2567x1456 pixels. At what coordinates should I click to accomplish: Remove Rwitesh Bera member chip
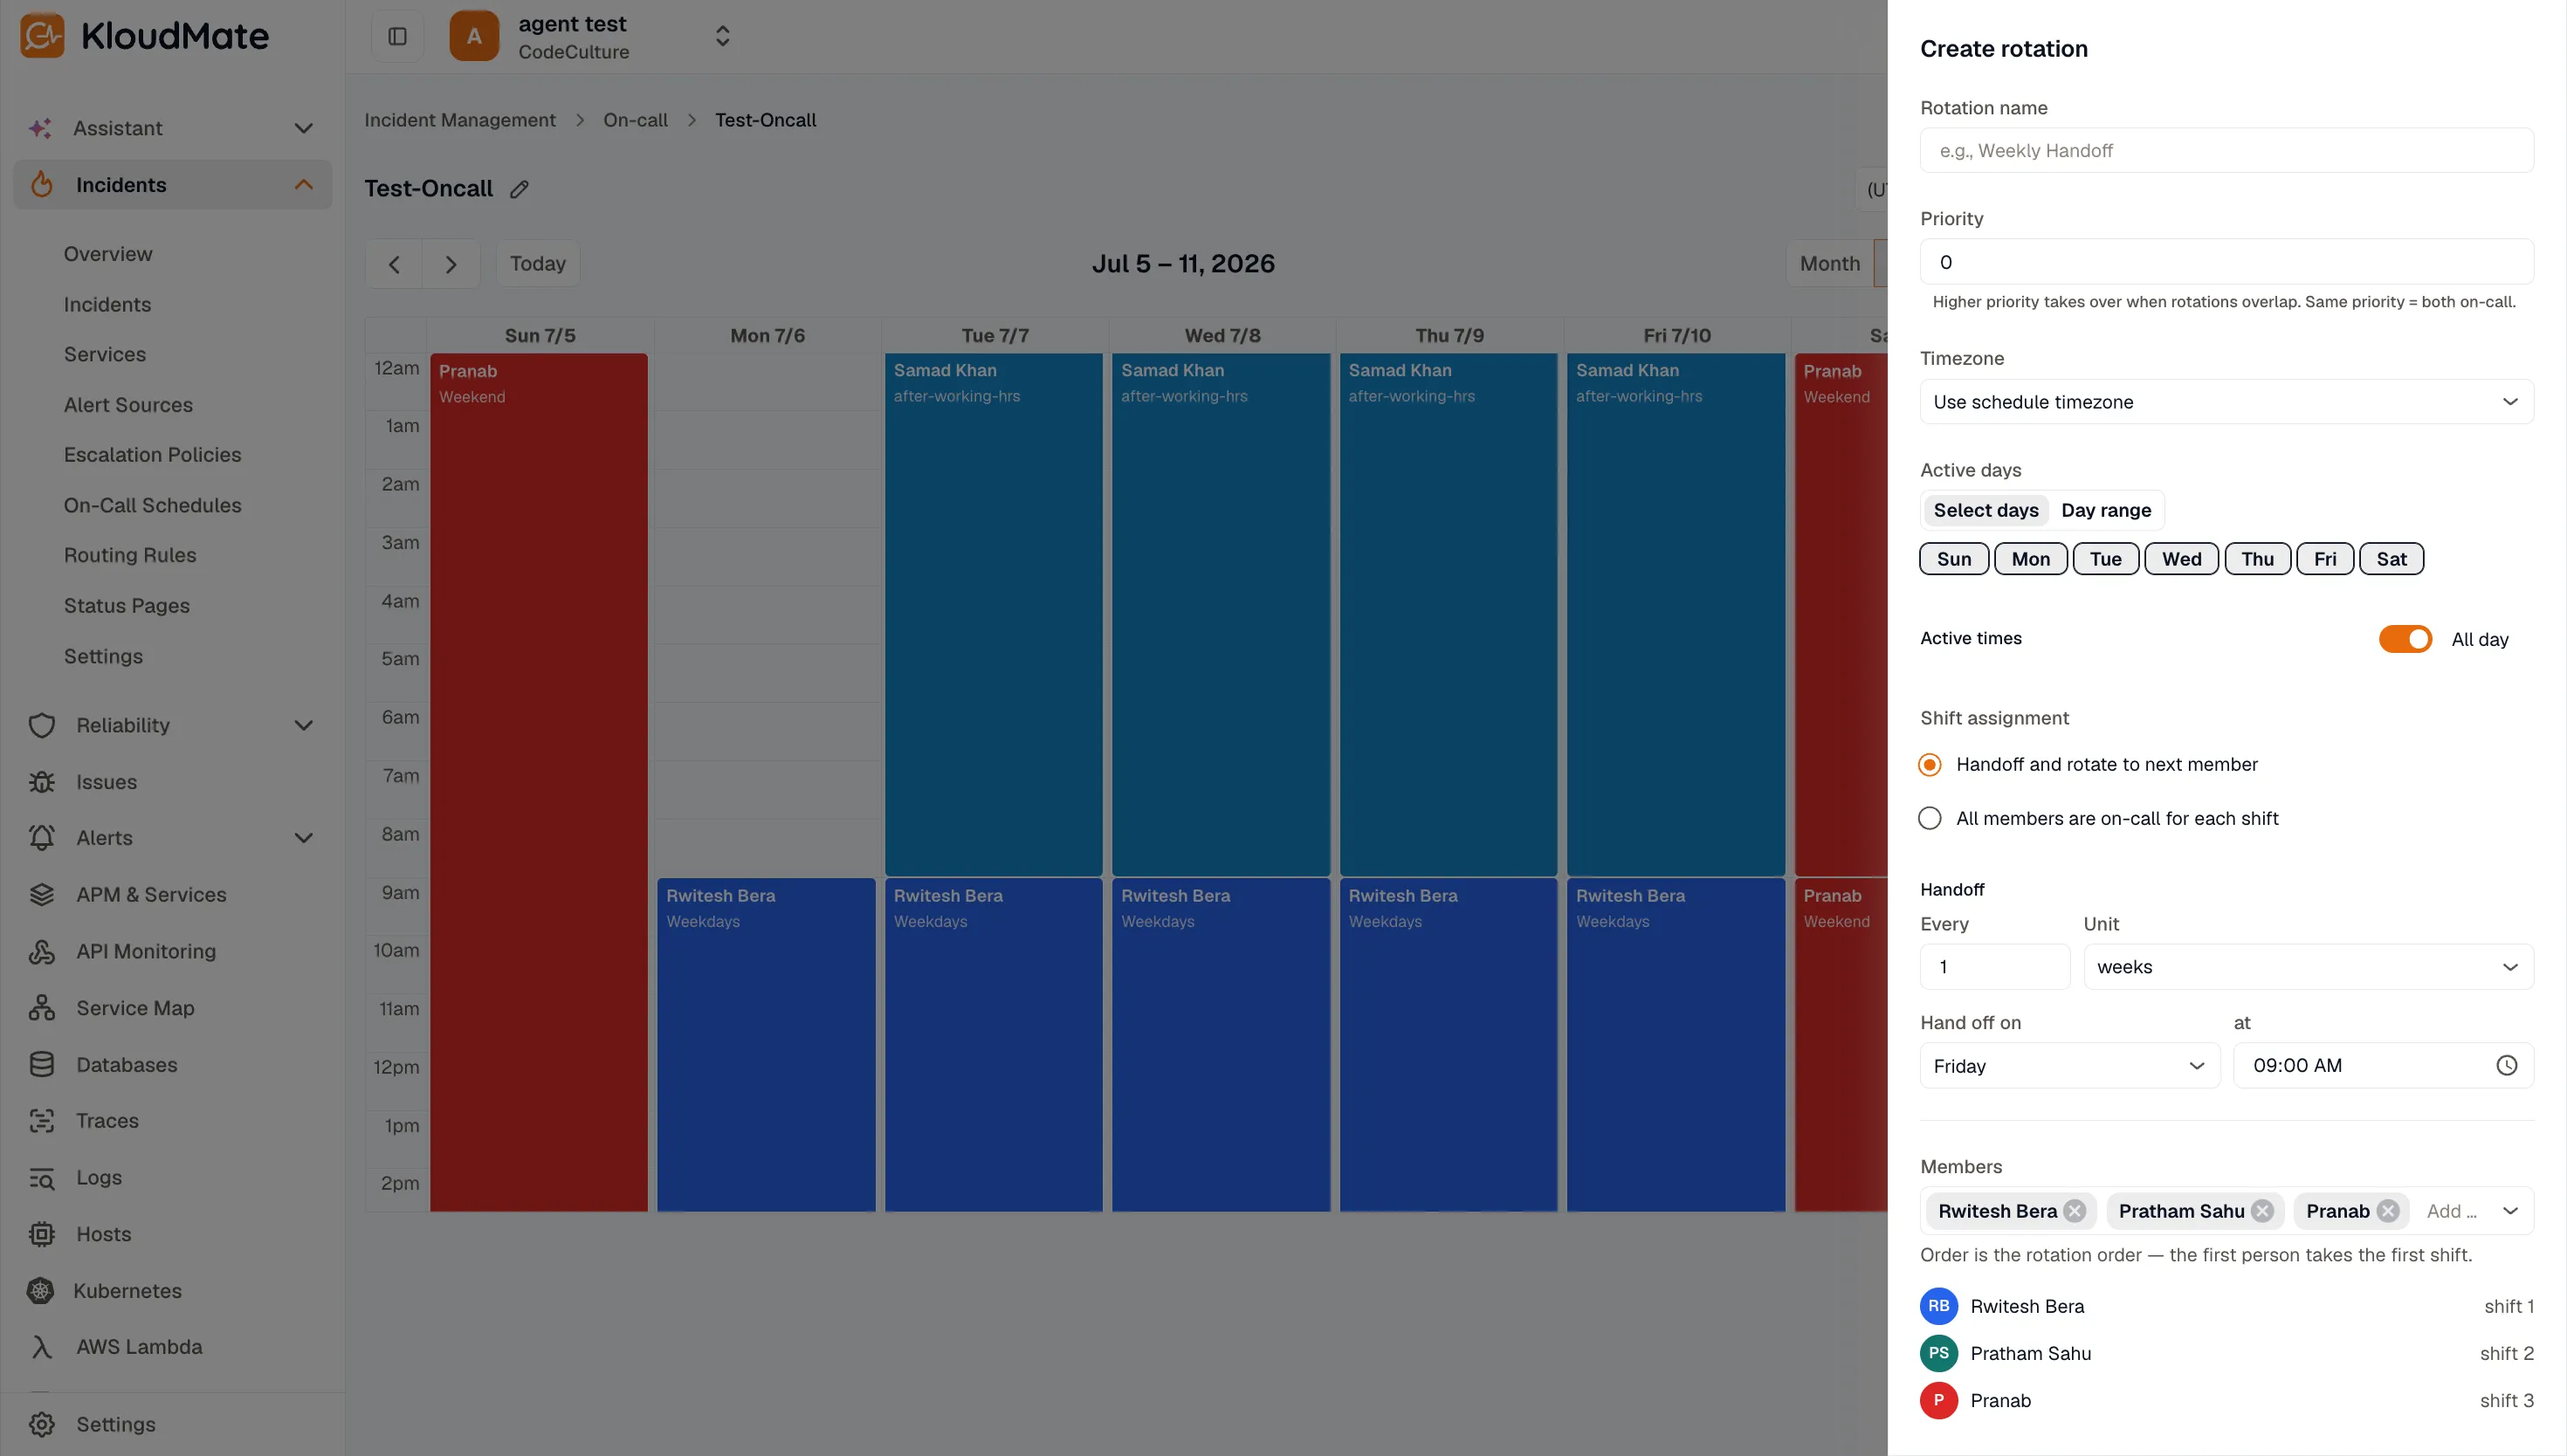[2075, 1211]
